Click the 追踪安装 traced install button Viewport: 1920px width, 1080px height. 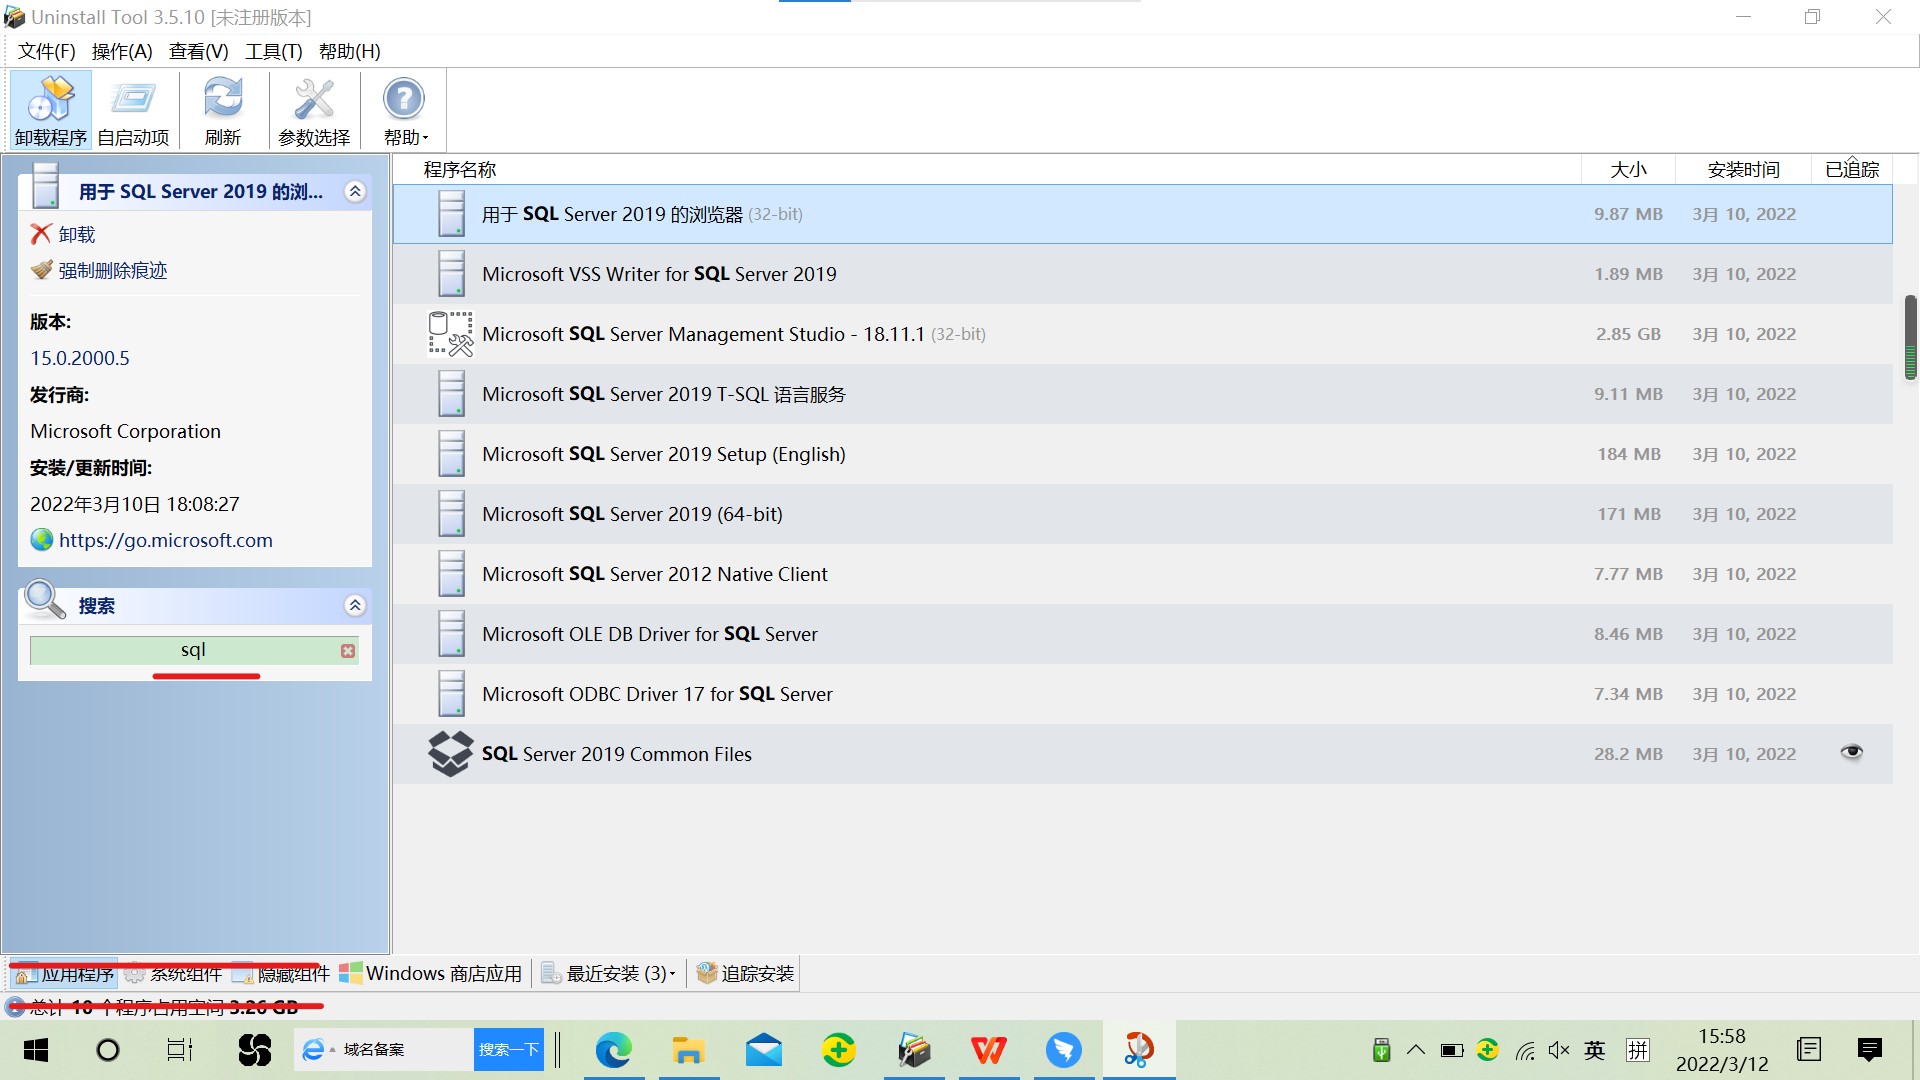point(746,974)
